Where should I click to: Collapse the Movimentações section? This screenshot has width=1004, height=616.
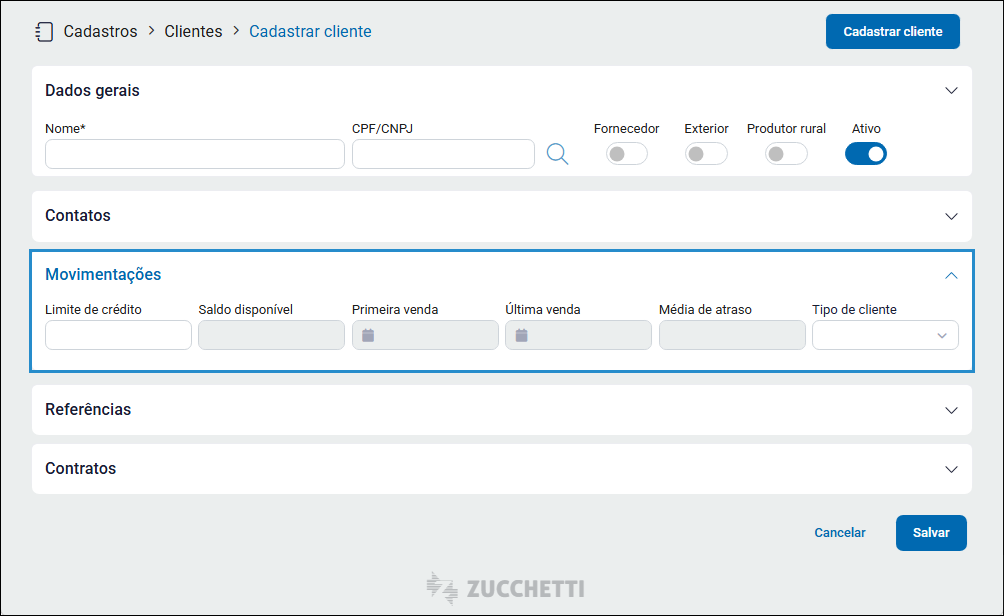click(951, 275)
